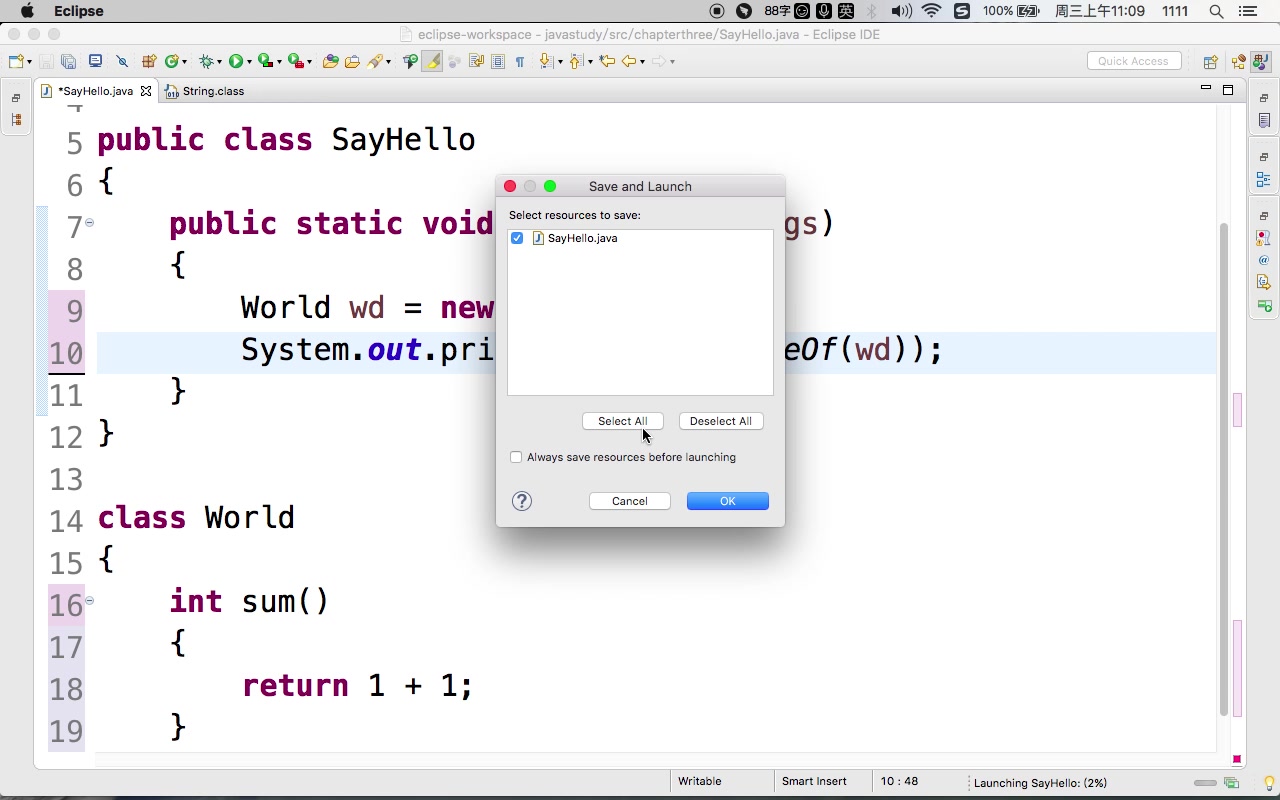
Task: Click the New Java Class icon
Action: pyautogui.click(x=171, y=61)
